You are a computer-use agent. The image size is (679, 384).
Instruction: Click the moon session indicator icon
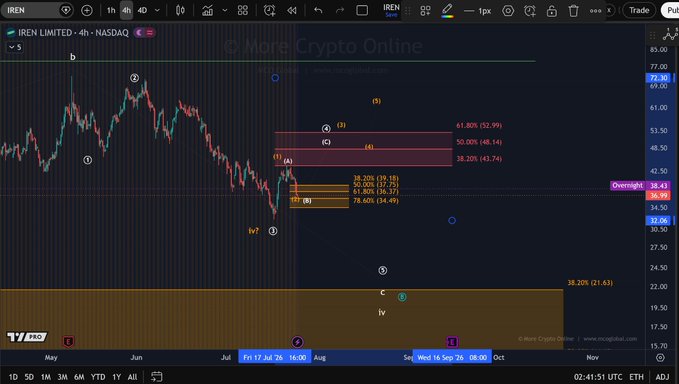click(x=139, y=32)
